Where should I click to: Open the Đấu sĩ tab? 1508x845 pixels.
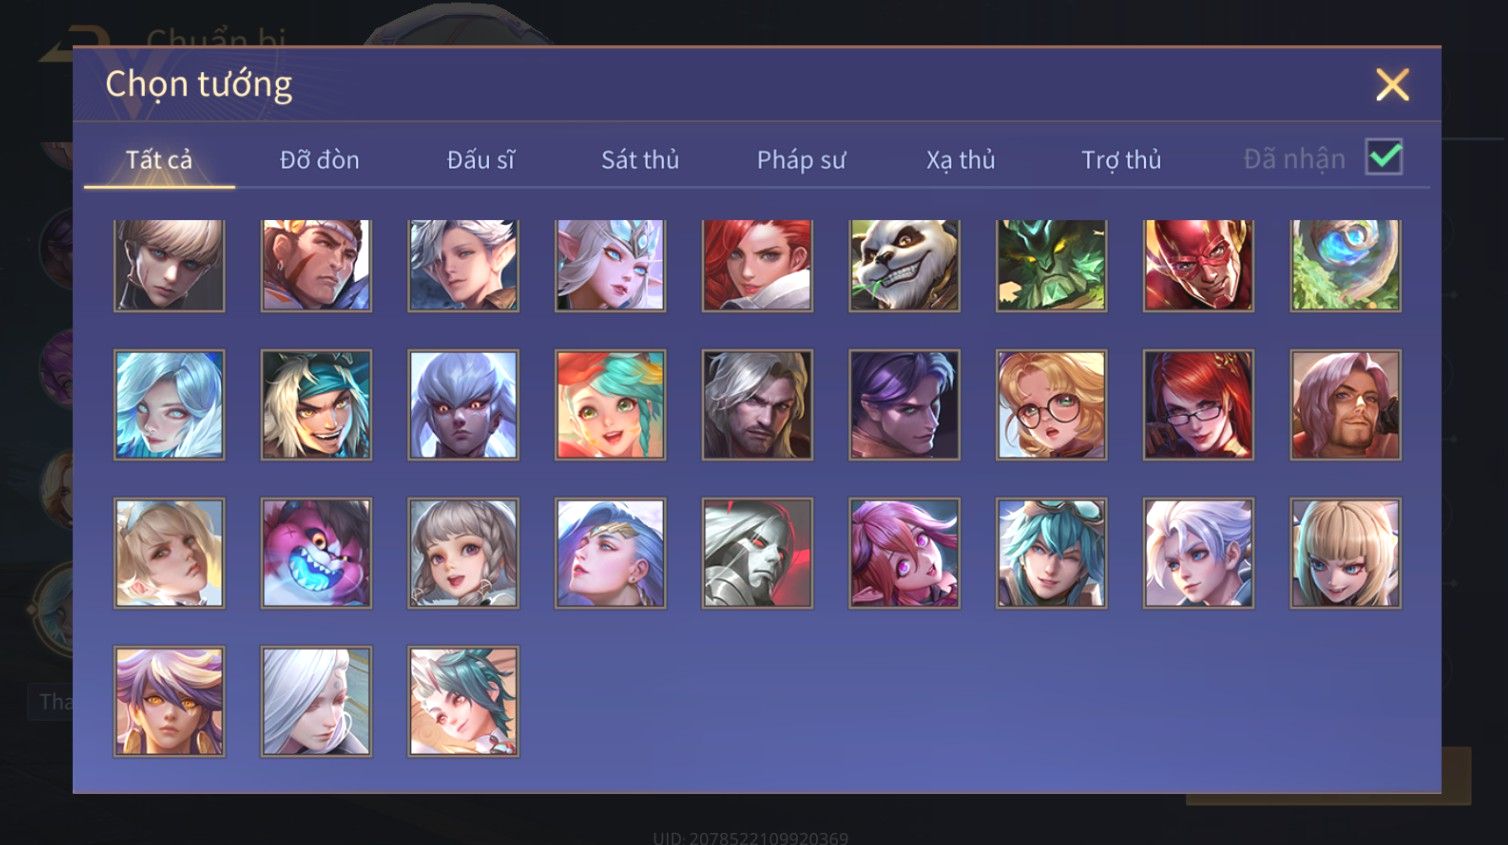pyautogui.click(x=480, y=160)
